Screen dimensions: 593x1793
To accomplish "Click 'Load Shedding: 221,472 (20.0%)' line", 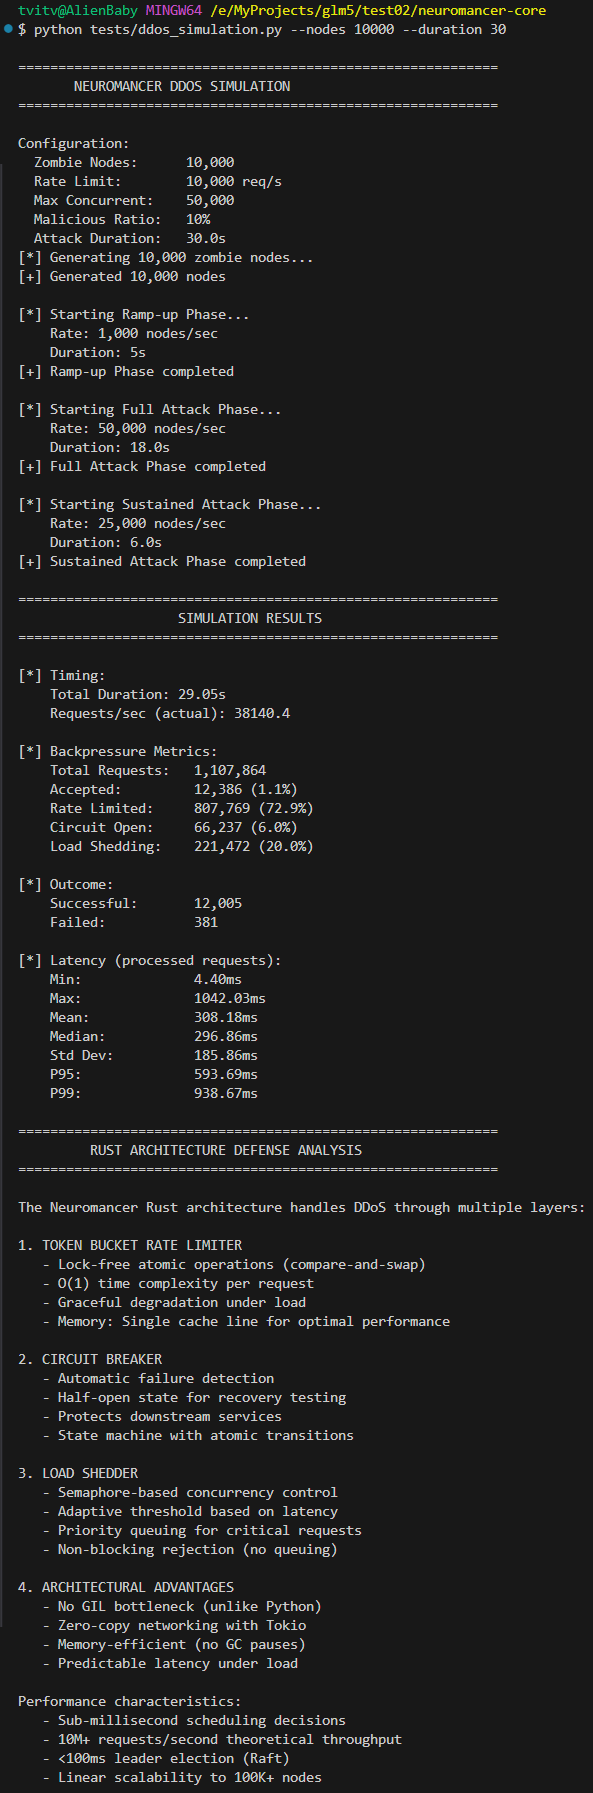I will pyautogui.click(x=182, y=847).
